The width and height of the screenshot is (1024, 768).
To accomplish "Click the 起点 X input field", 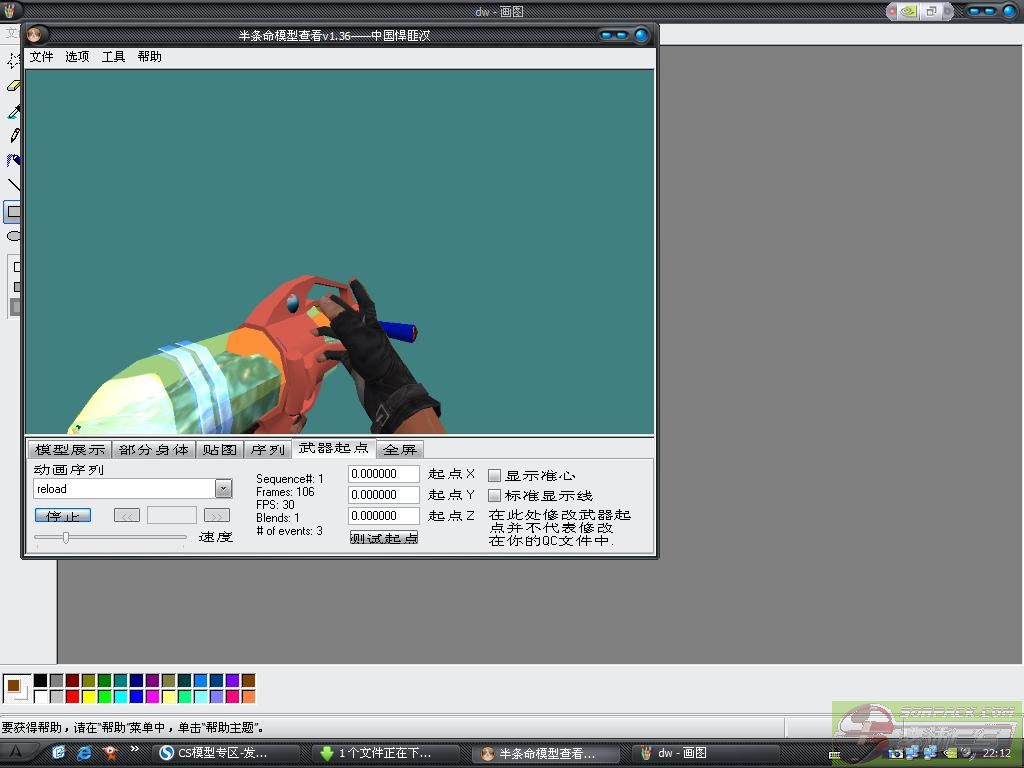I will click(383, 474).
